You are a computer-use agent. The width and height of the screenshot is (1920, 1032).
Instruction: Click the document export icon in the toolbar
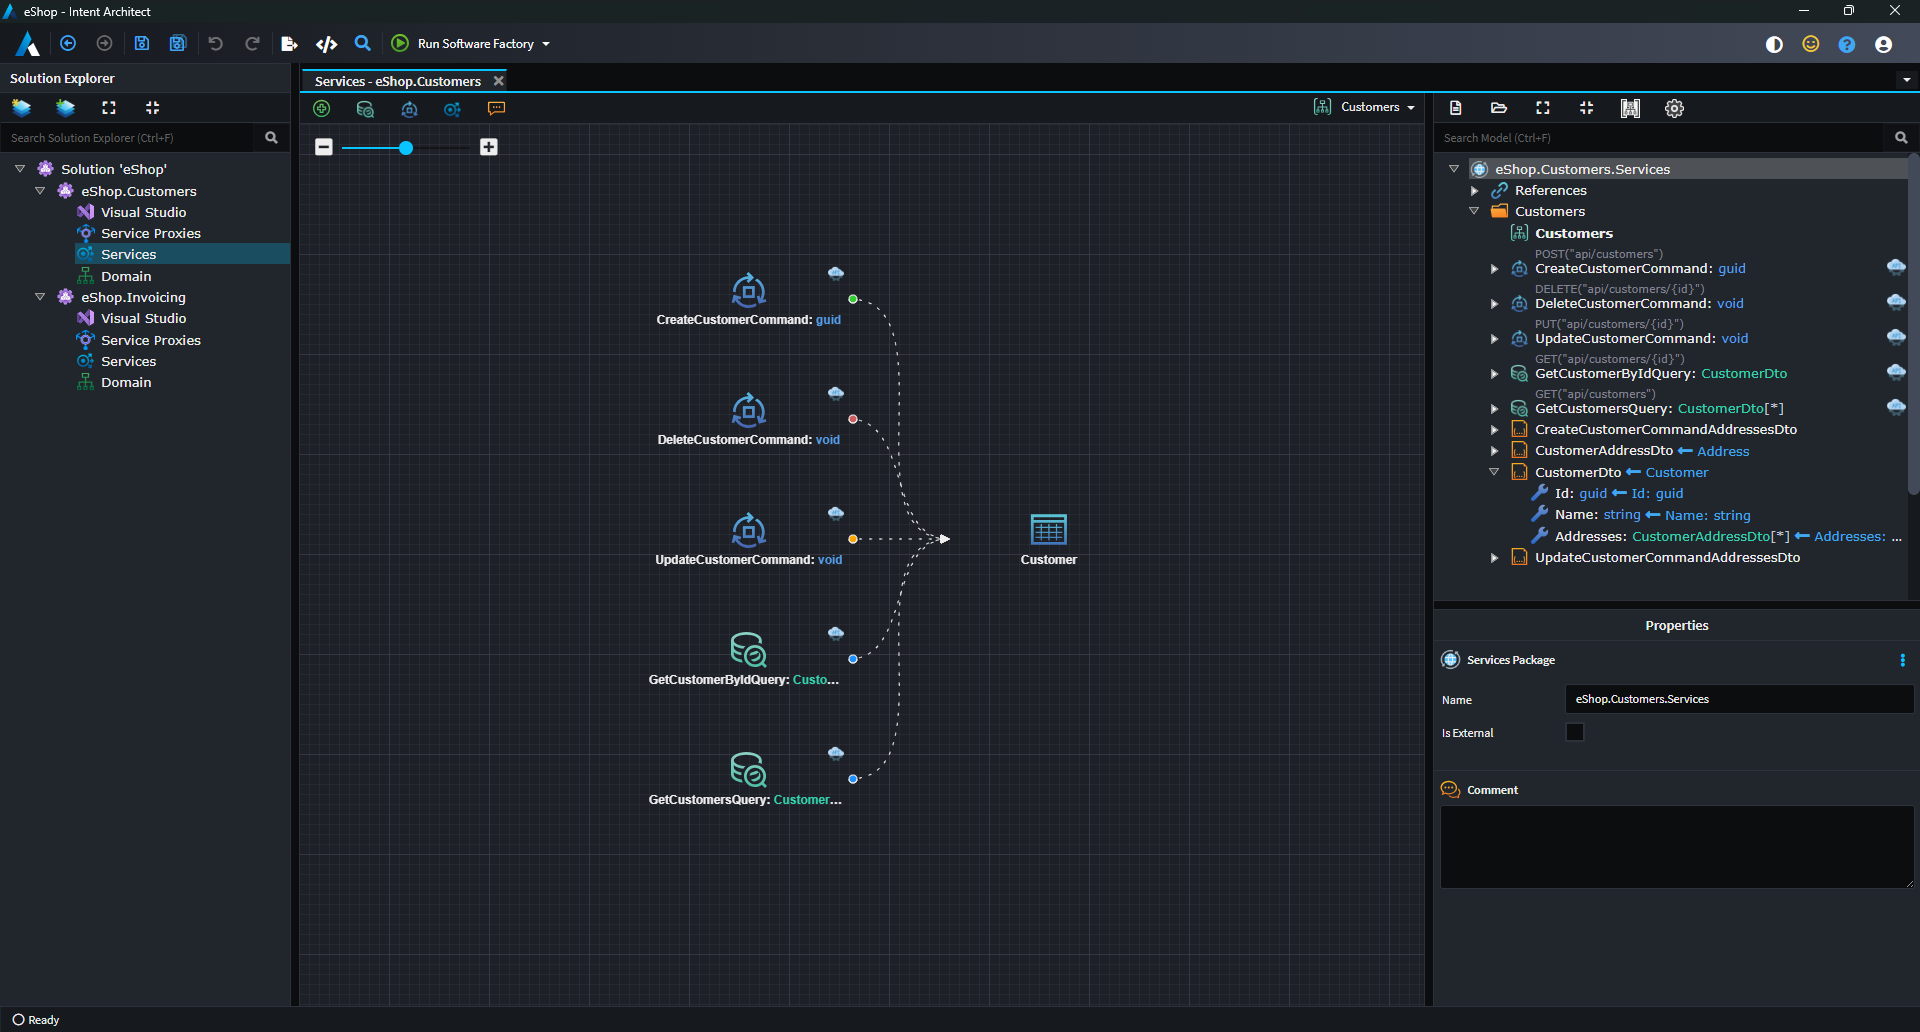pyautogui.click(x=289, y=44)
